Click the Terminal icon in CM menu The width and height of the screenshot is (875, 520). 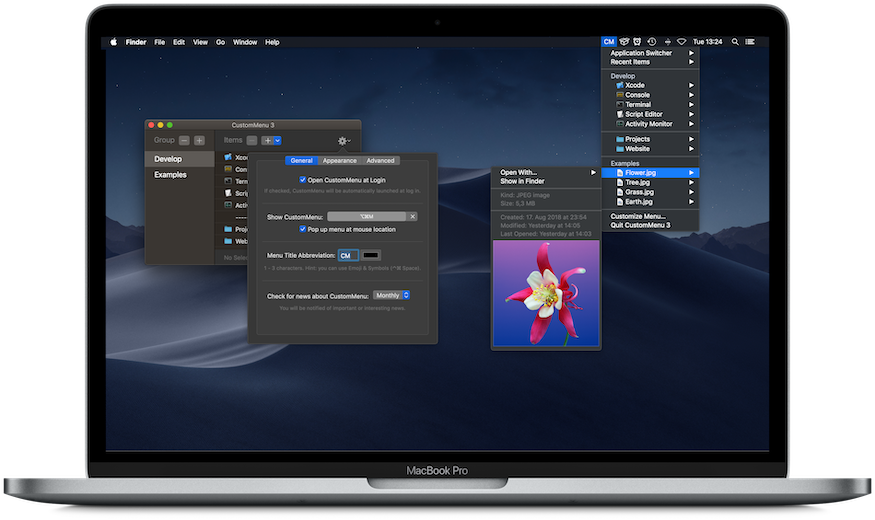click(619, 104)
